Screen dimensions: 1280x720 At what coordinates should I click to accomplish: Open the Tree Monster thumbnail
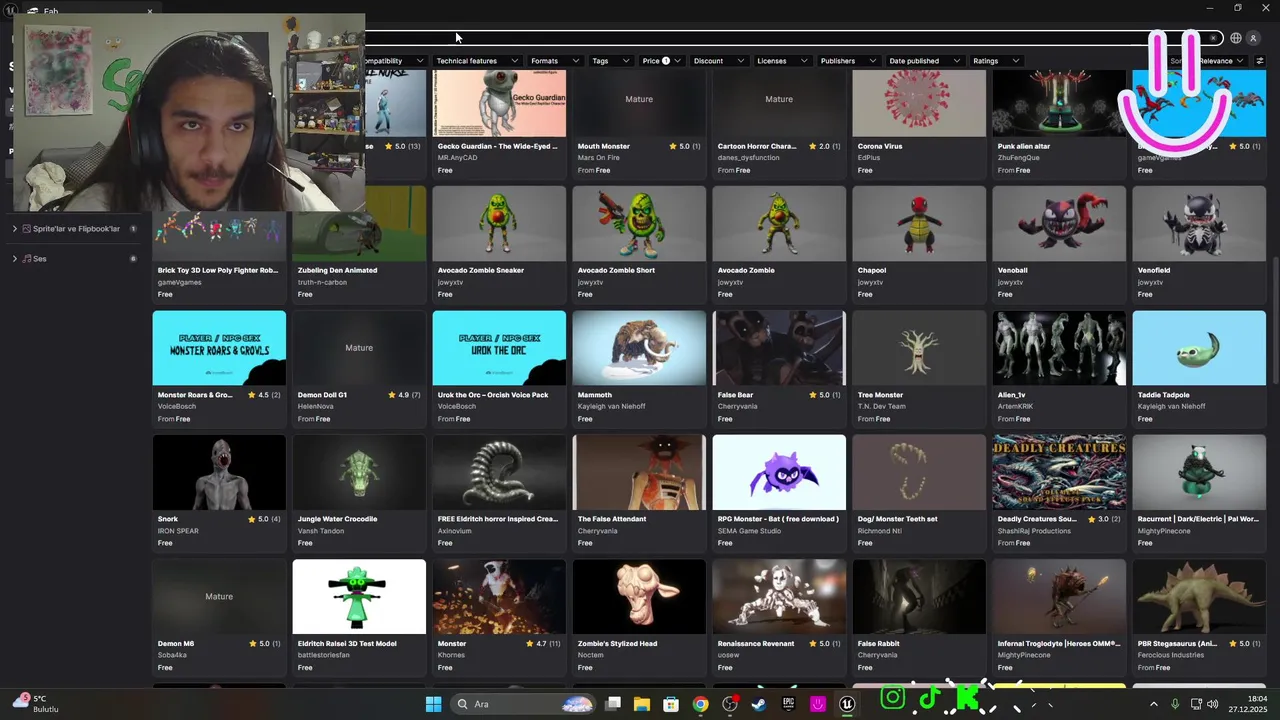(x=919, y=347)
